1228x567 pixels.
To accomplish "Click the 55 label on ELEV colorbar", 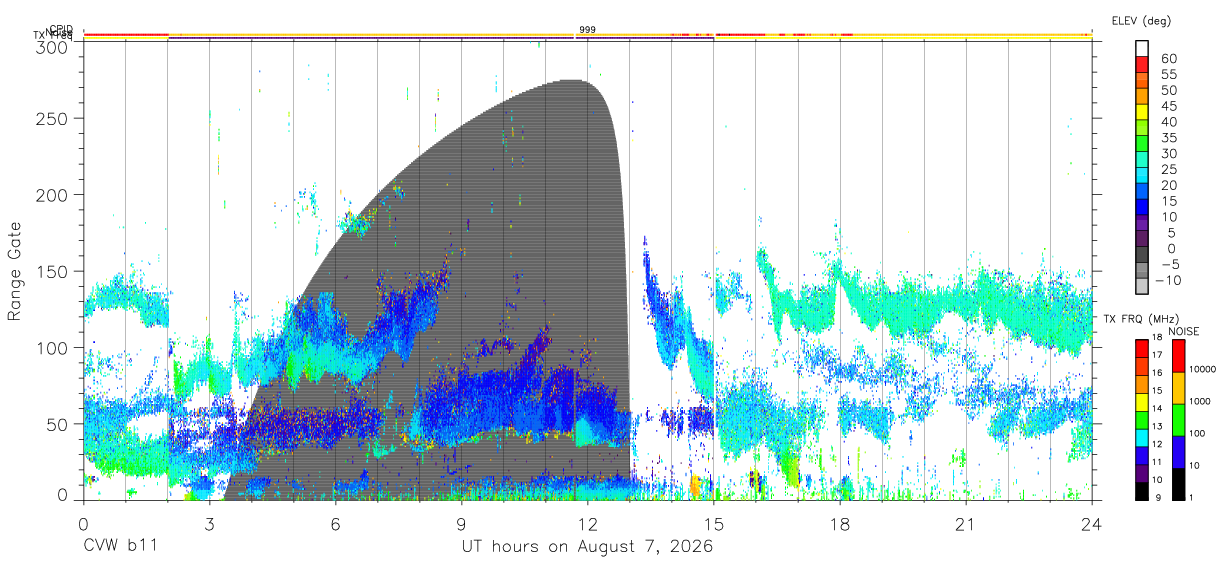I will pyautogui.click(x=1167, y=75).
